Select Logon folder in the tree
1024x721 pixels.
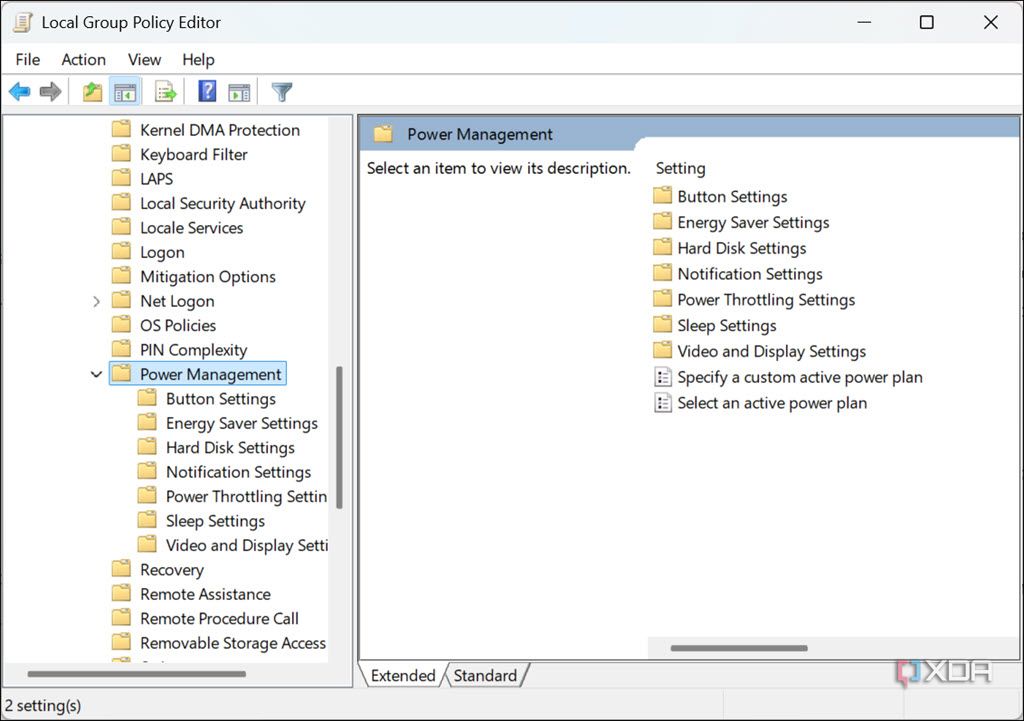point(162,252)
